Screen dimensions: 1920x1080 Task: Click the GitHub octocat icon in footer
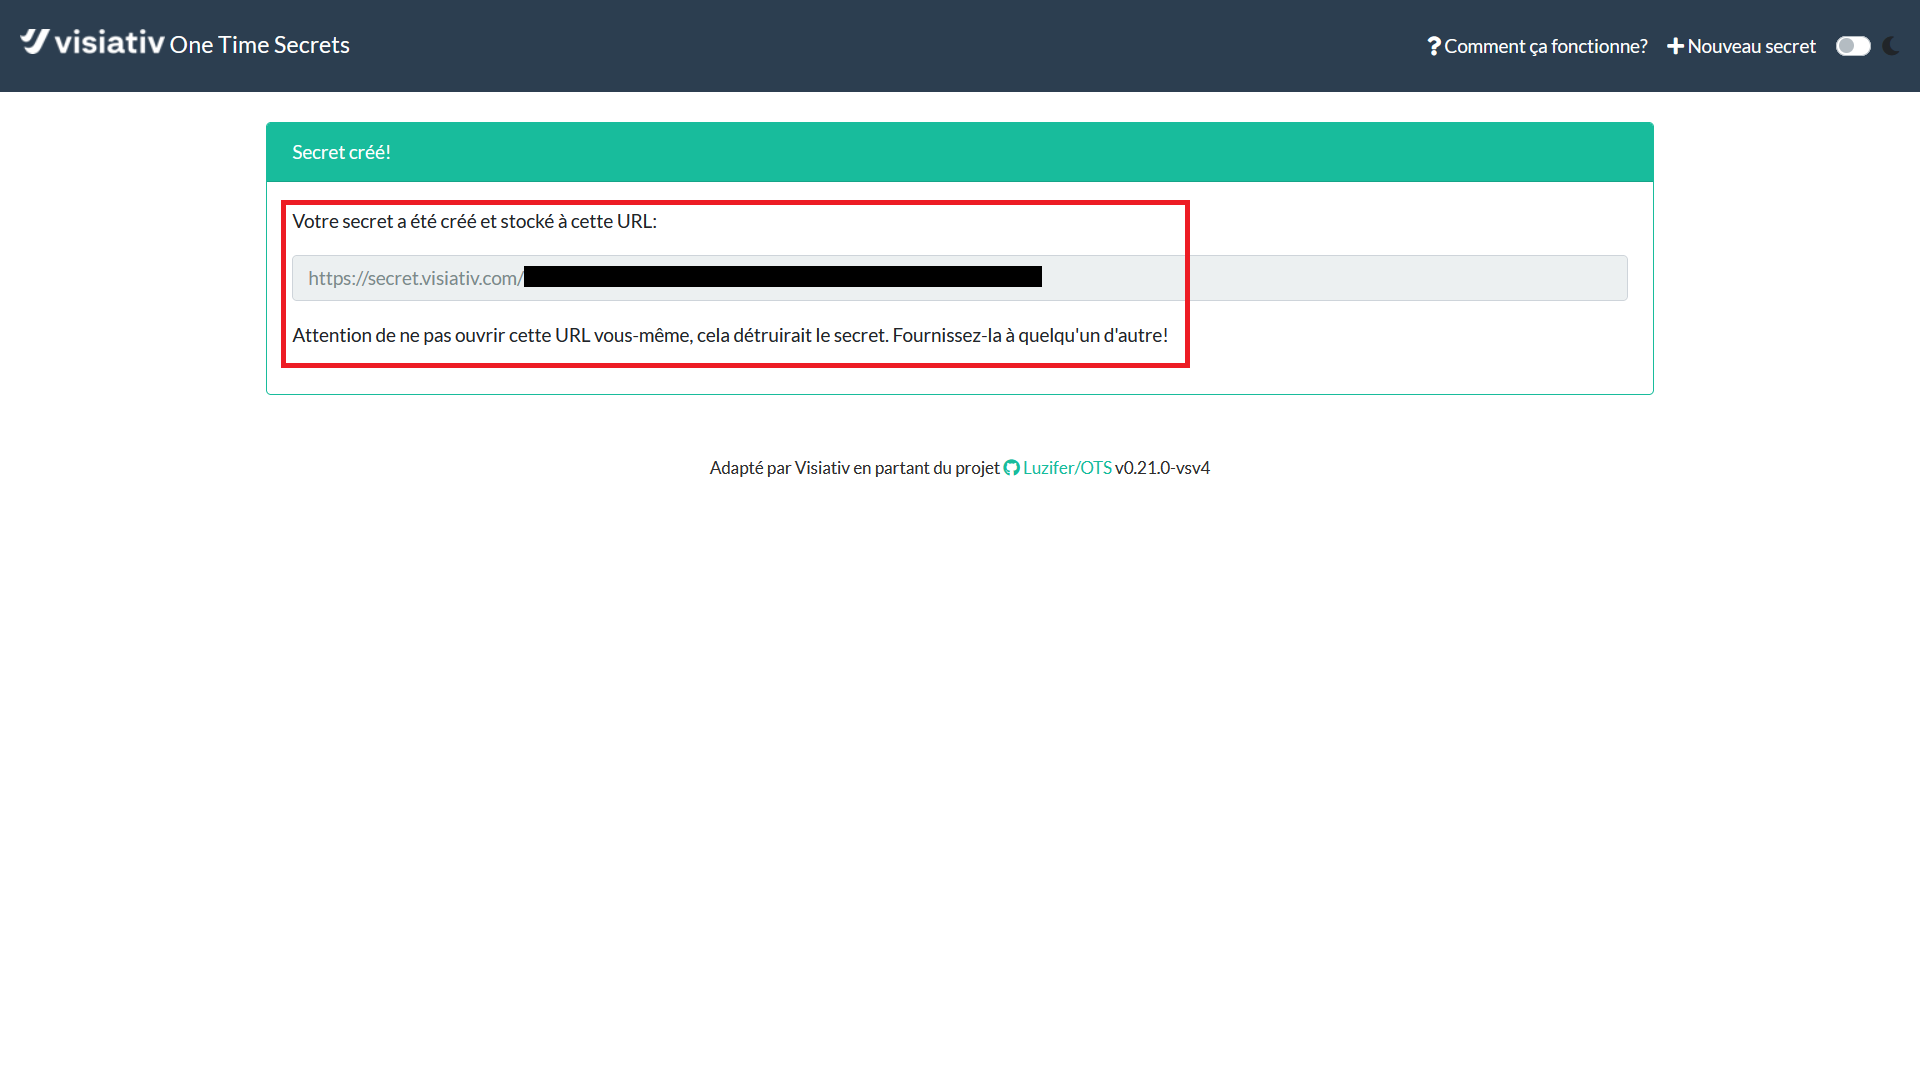(x=1011, y=468)
